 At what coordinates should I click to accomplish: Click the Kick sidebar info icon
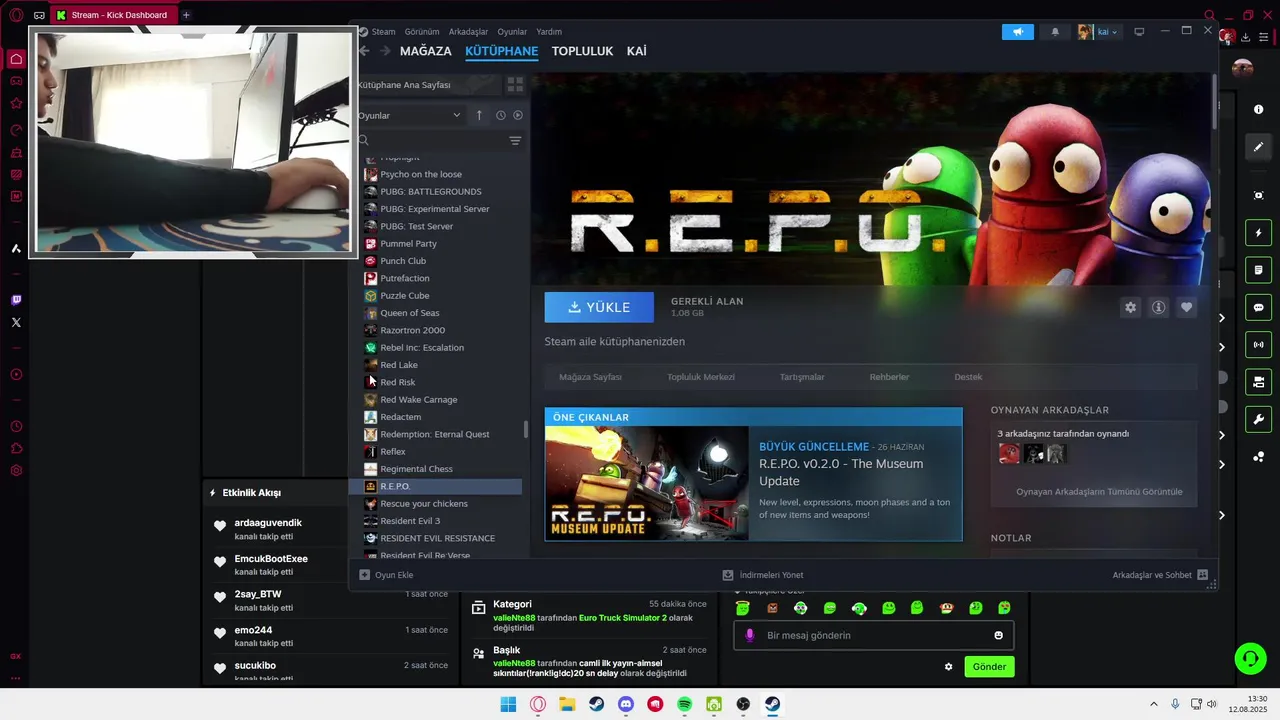tap(1259, 110)
